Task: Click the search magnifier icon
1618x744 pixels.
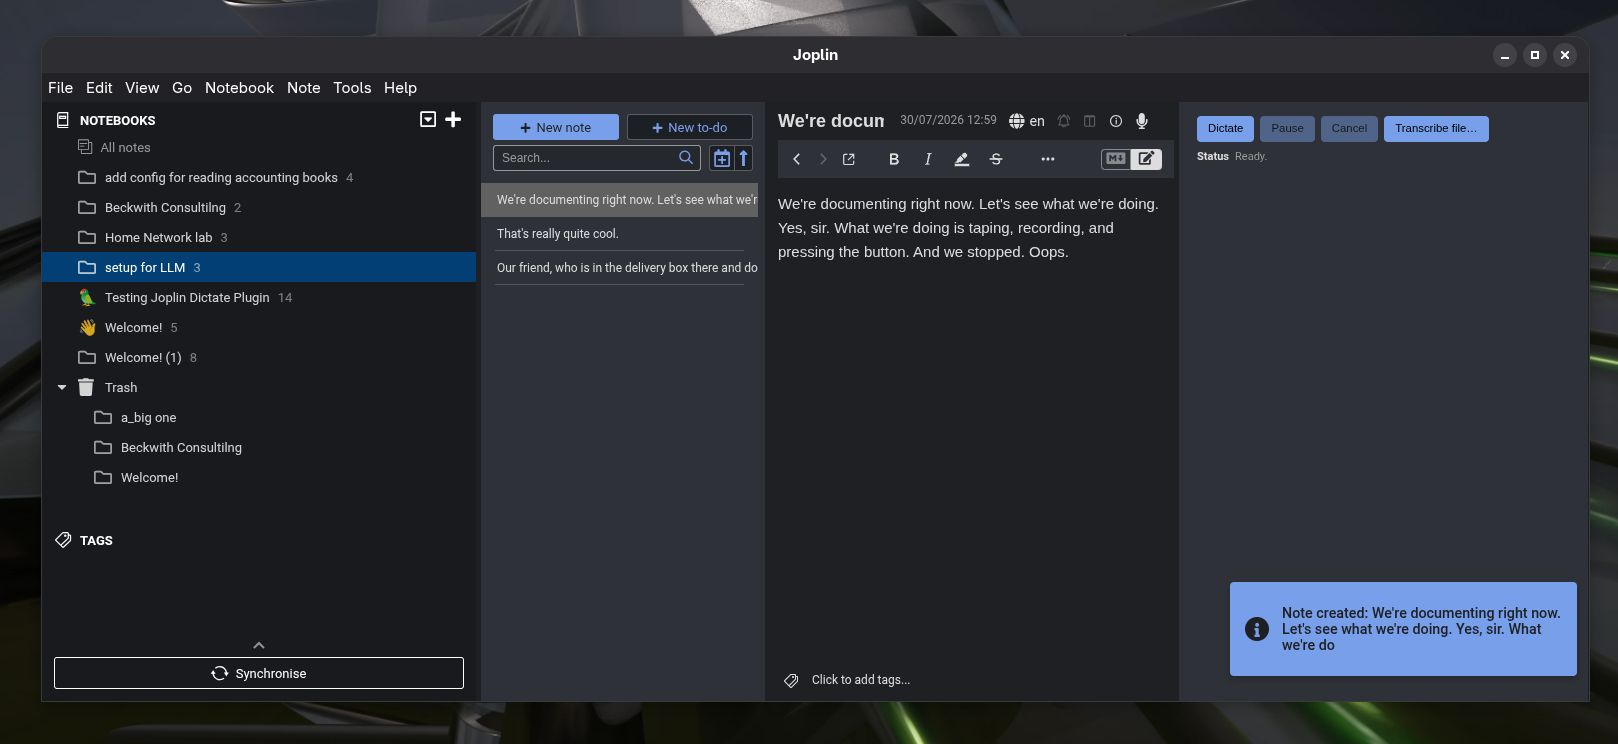Action: click(686, 158)
